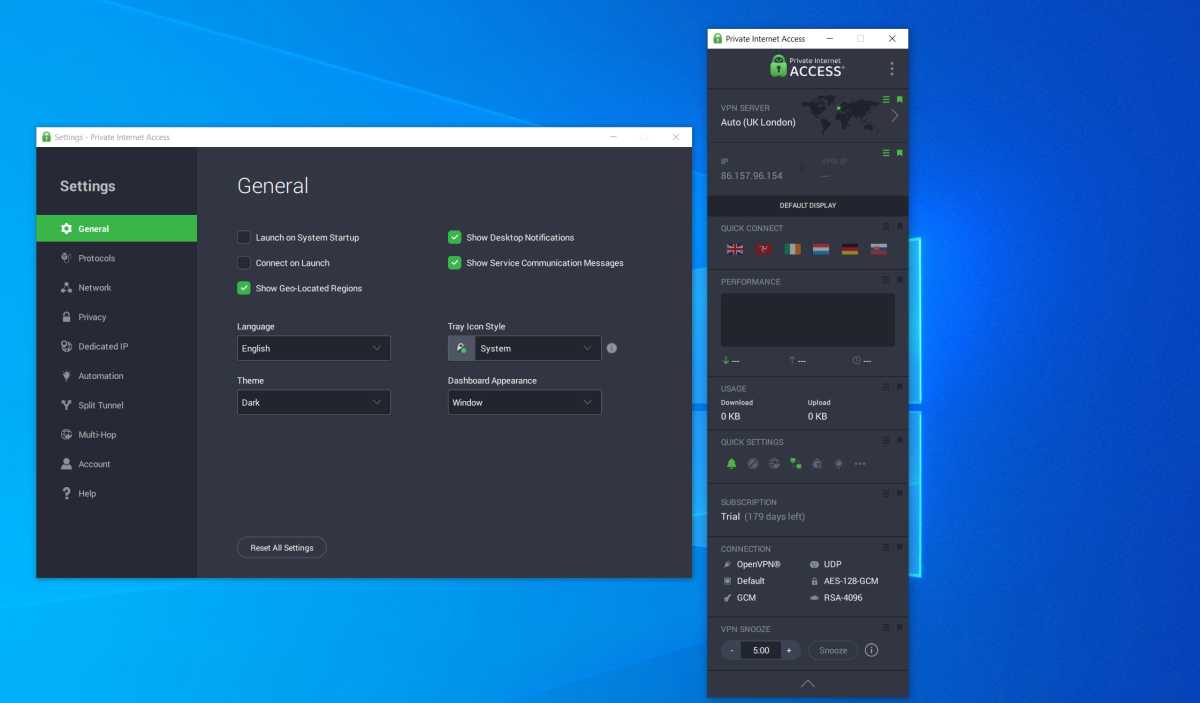Screen dimensions: 1200x703
Task: Click the RSA-4096 connection entry
Action: (x=836, y=598)
